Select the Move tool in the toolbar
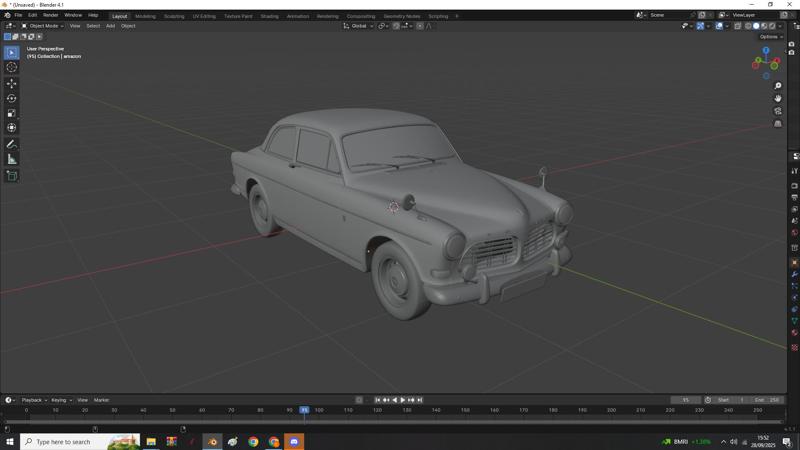 (x=12, y=83)
